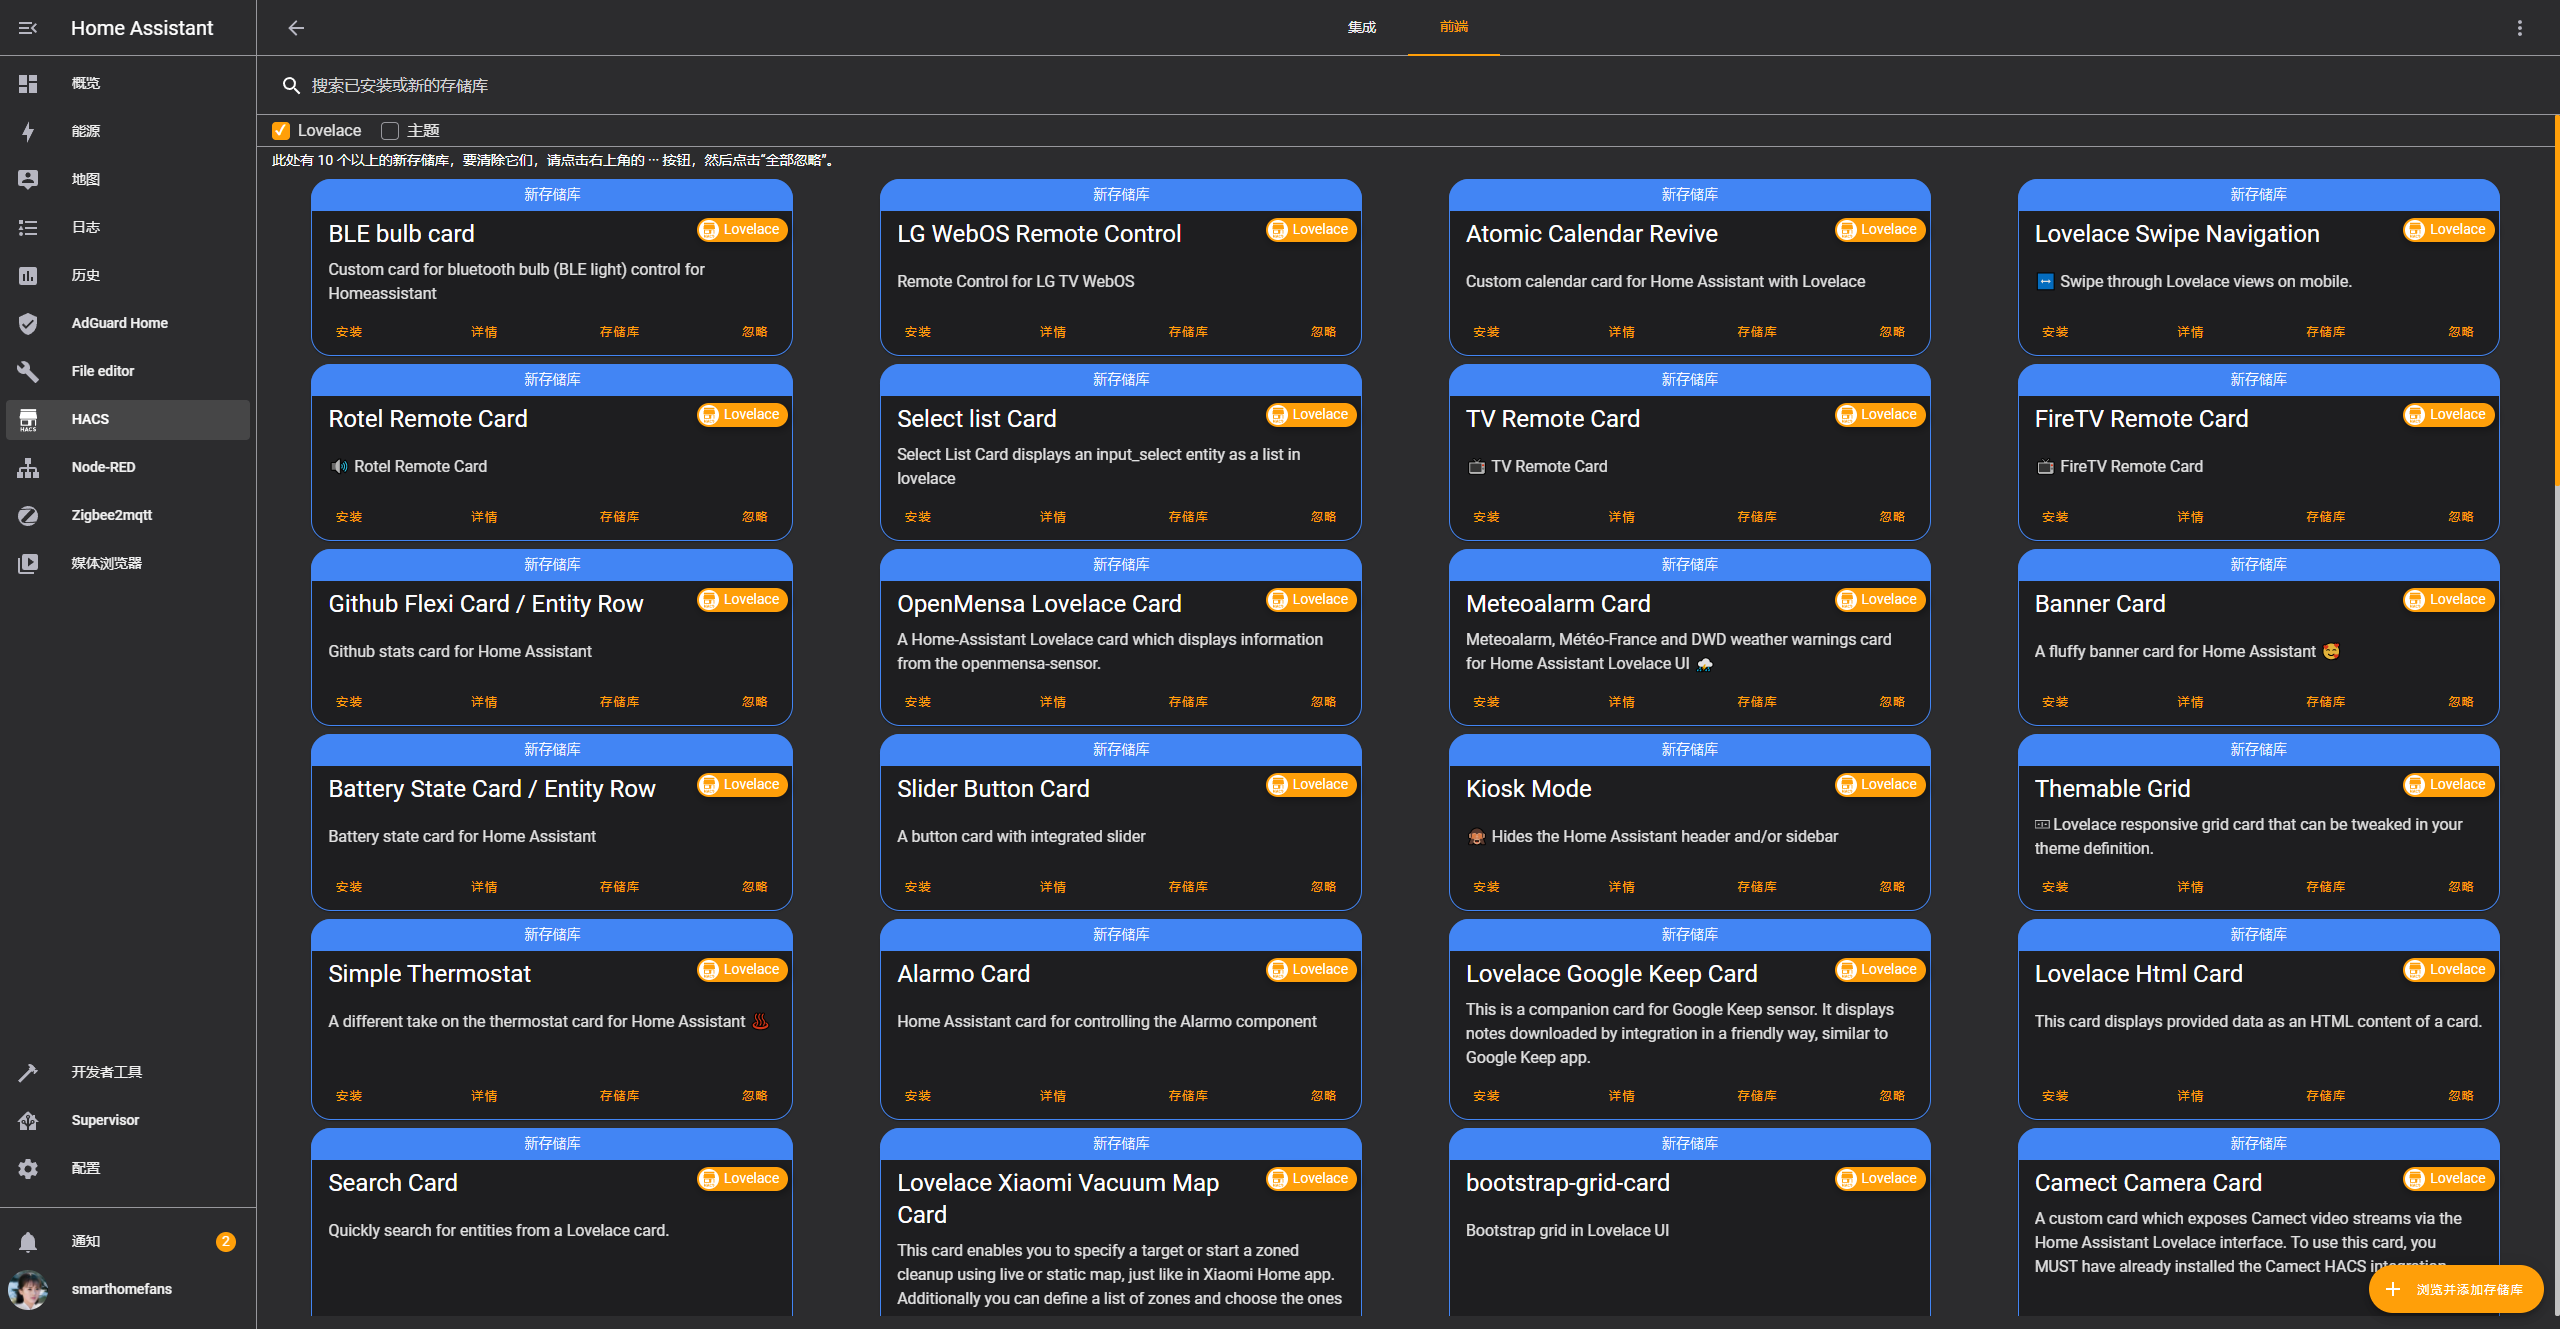Open 开发者工具 hammer icon

[28, 1072]
